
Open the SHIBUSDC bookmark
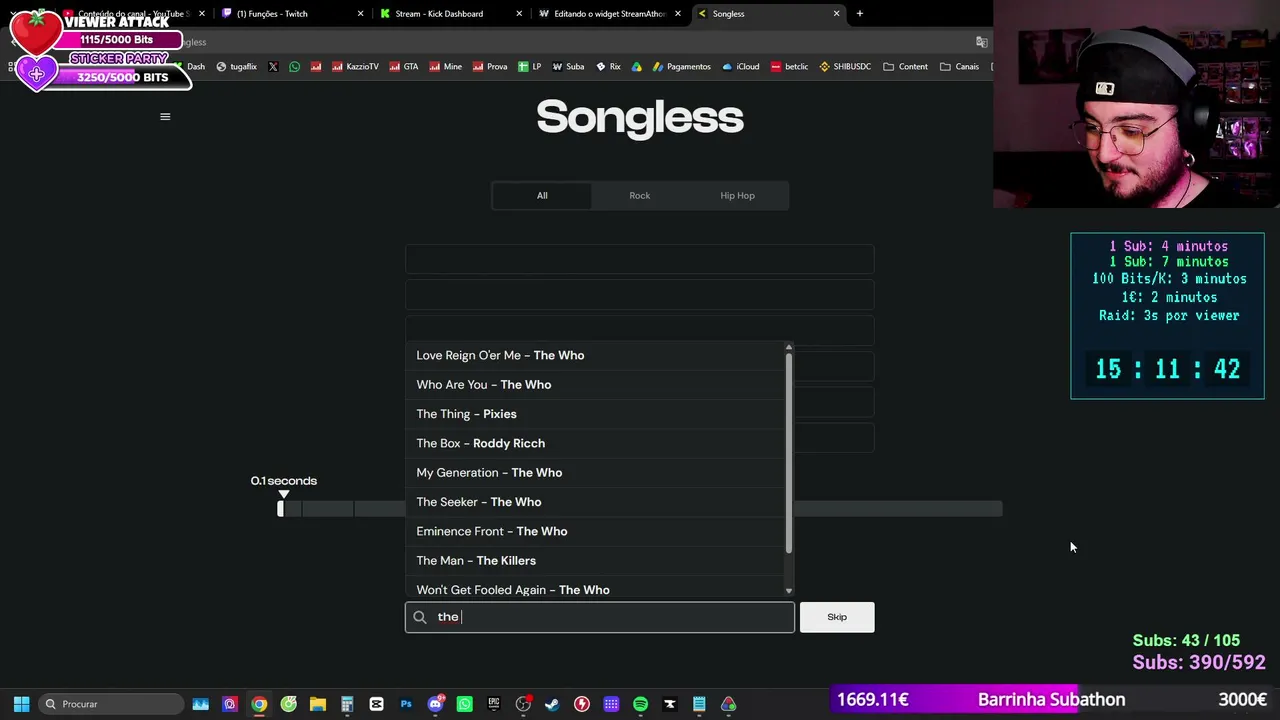point(845,67)
